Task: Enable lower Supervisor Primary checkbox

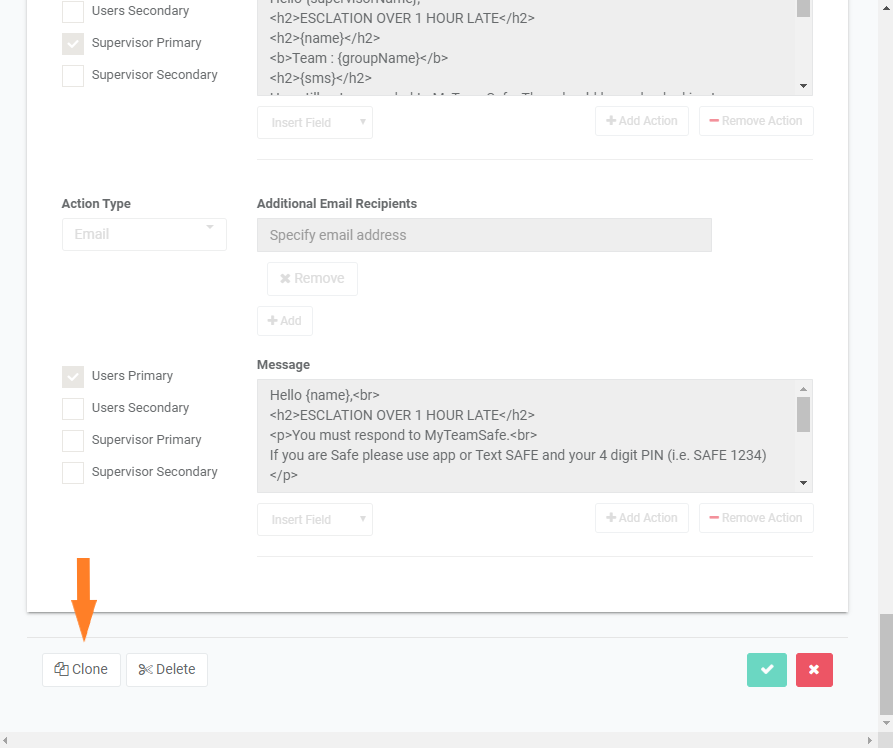Action: coord(73,440)
